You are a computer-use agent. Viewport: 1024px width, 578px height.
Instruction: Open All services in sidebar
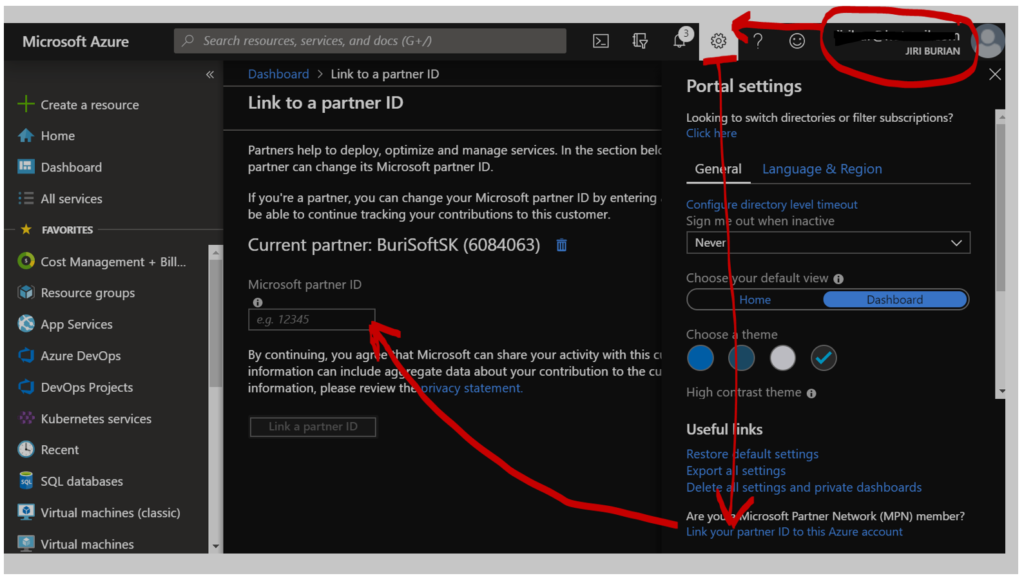tap(71, 199)
